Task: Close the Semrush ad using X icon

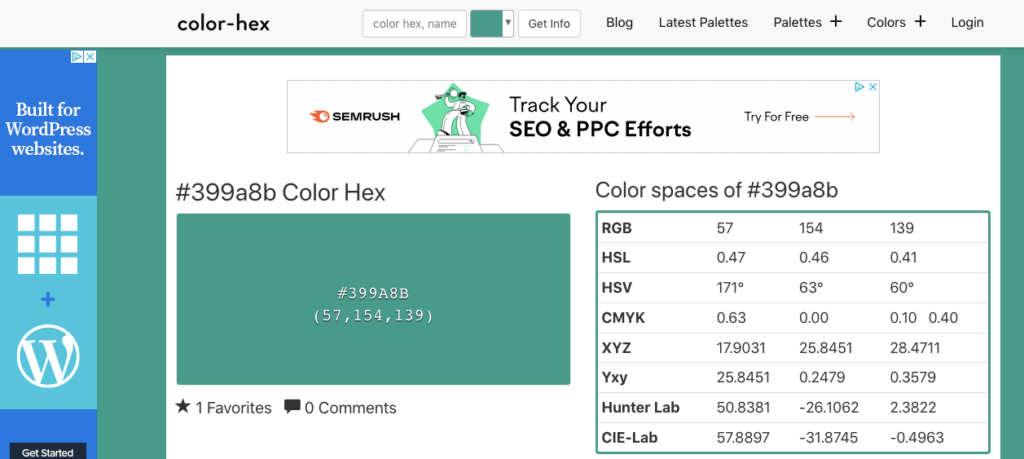Action: click(872, 88)
